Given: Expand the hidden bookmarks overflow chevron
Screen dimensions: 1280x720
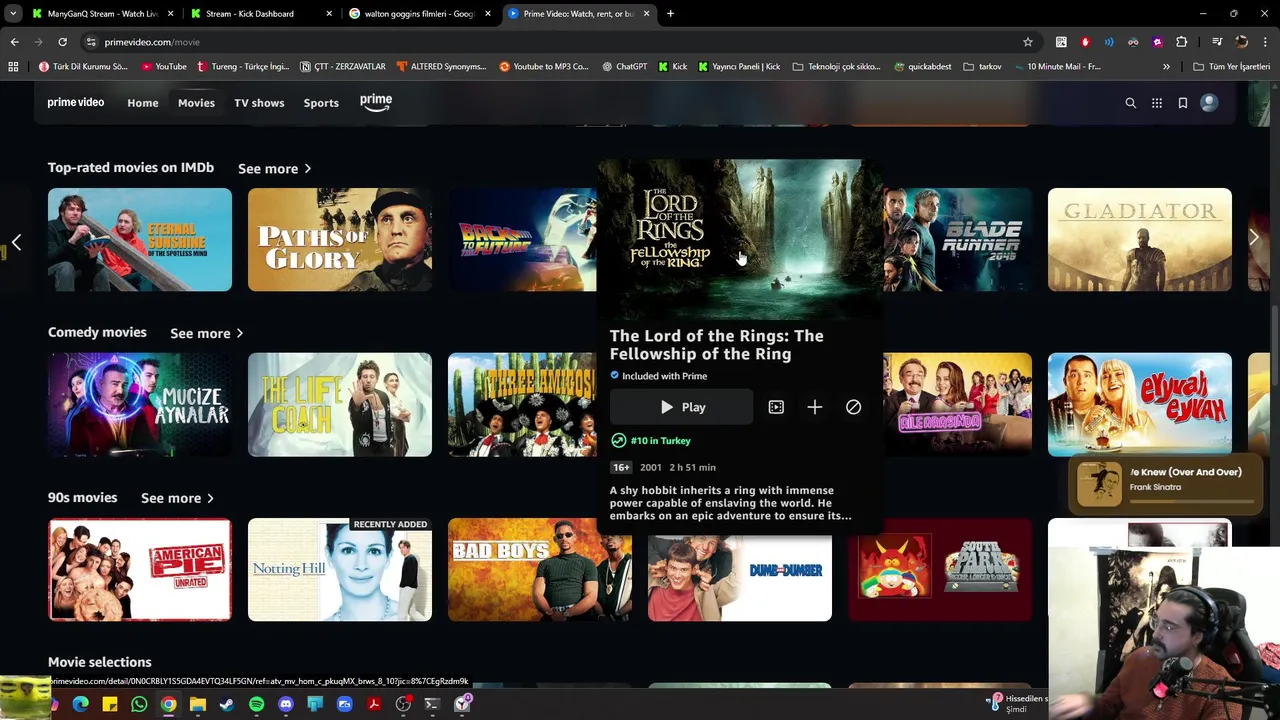Looking at the screenshot, I should pyautogui.click(x=1166, y=67).
